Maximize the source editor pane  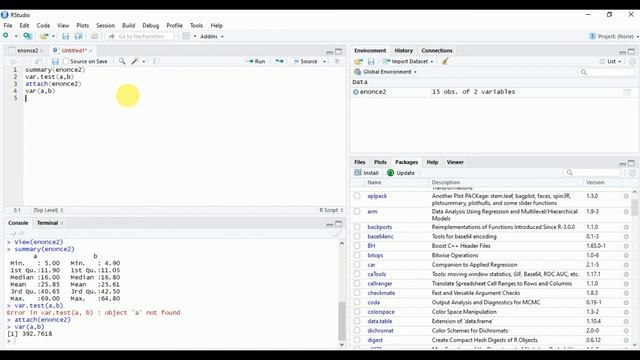point(338,51)
